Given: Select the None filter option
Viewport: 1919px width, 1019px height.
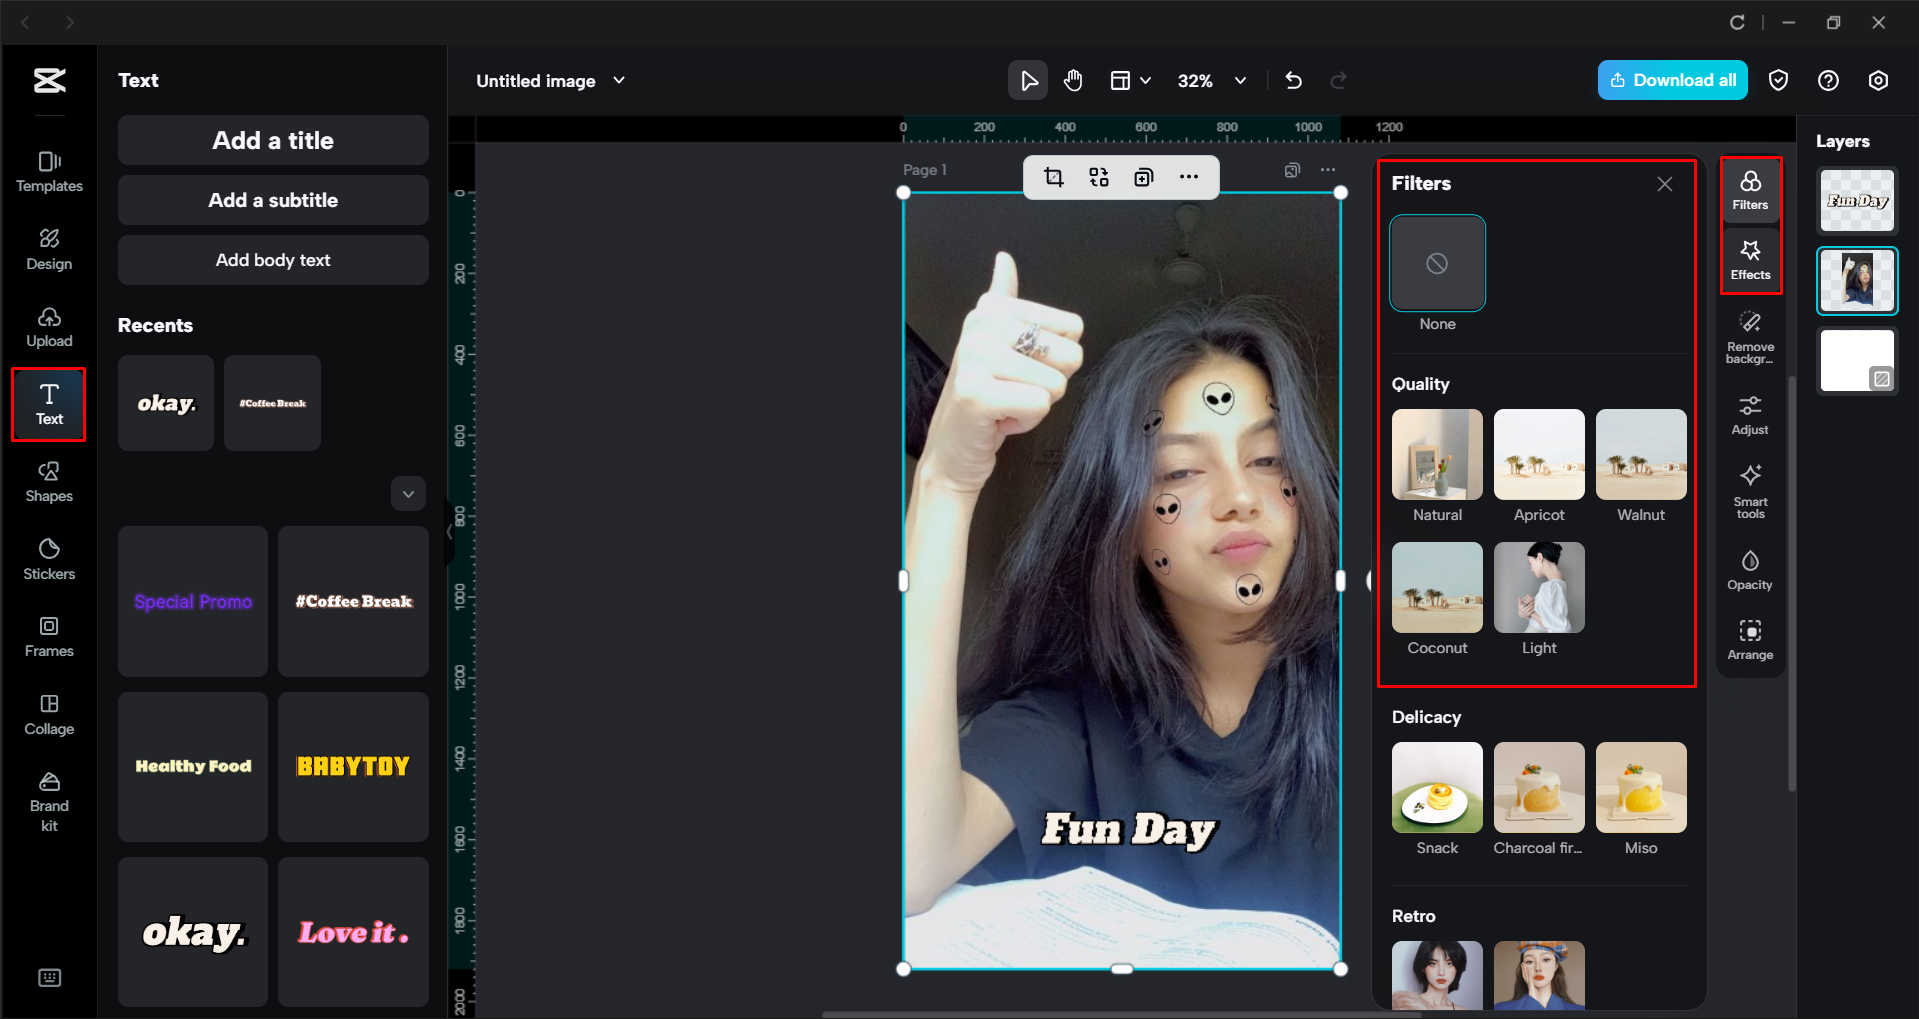Looking at the screenshot, I should 1437,263.
